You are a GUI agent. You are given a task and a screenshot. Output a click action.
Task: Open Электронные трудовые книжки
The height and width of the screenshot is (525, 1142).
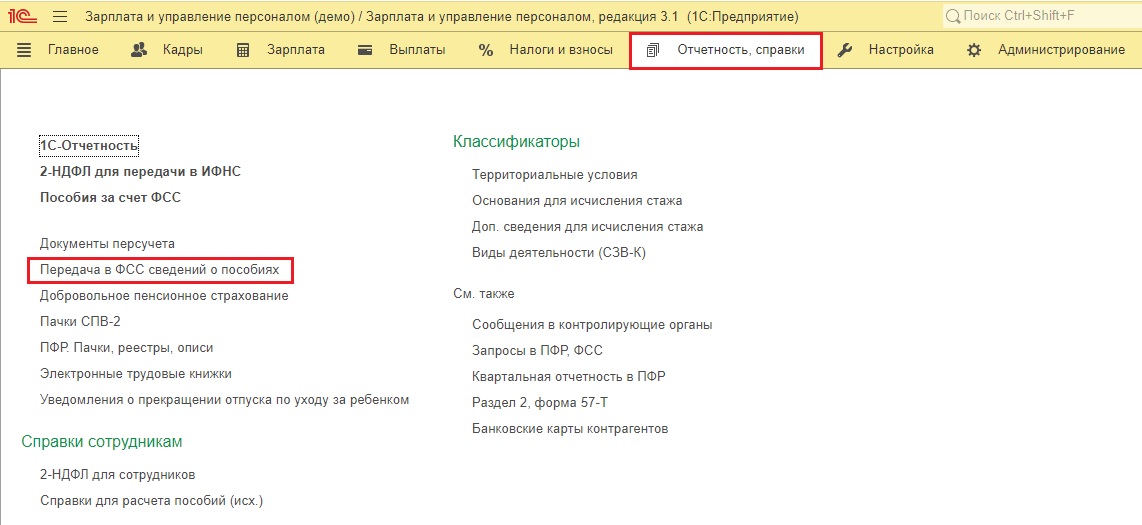point(135,374)
